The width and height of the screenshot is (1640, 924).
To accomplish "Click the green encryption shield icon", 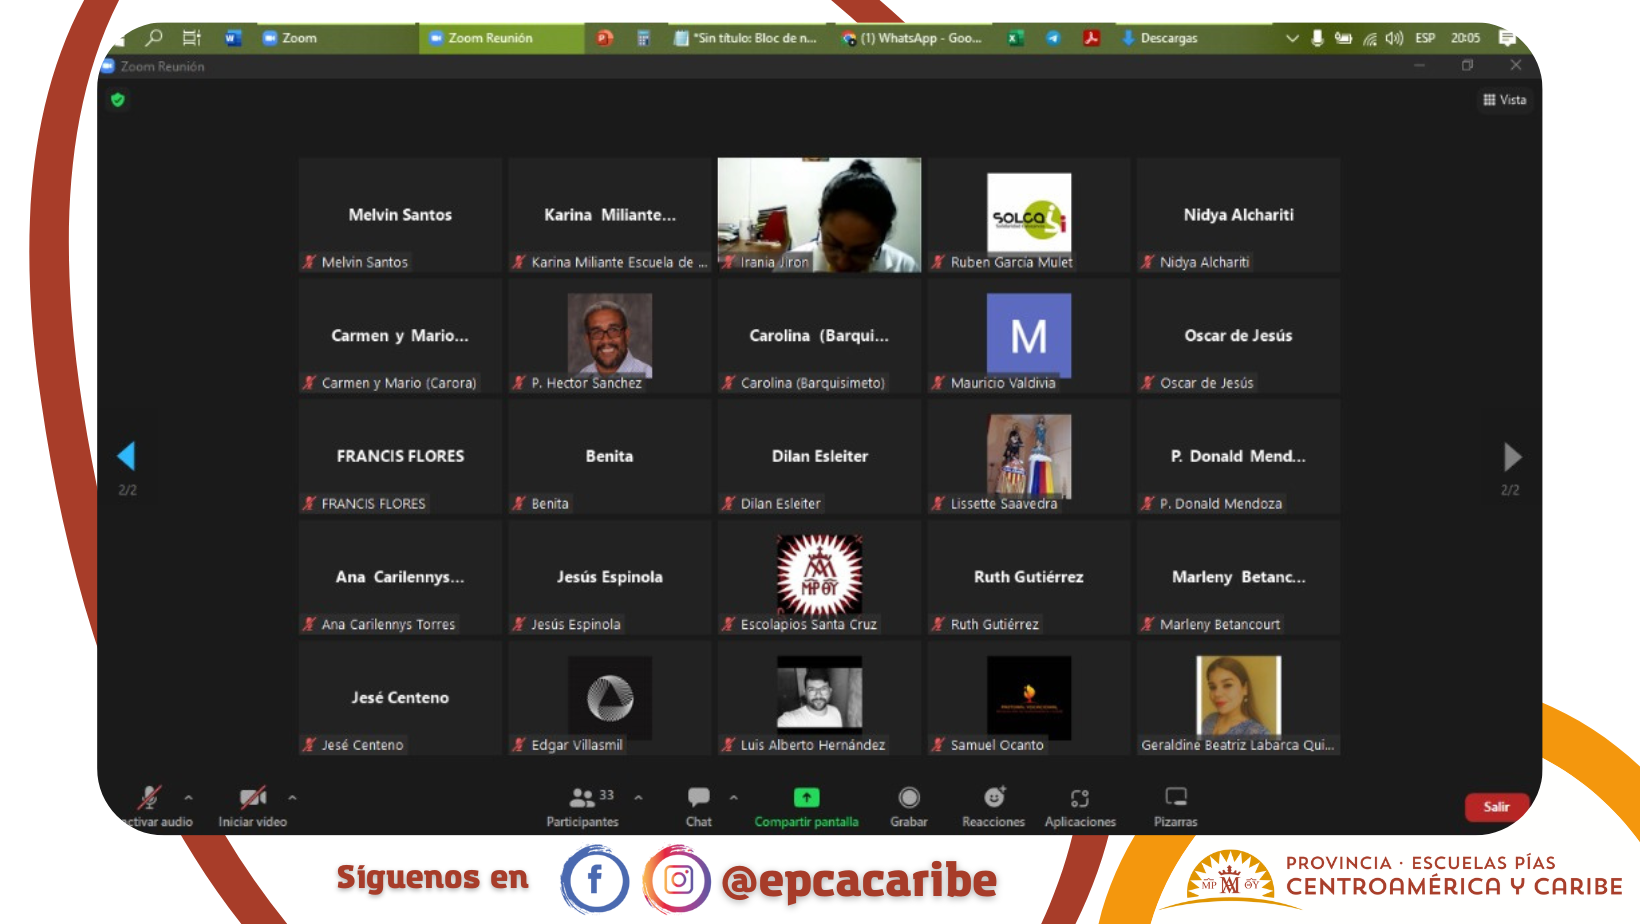I will [x=118, y=100].
